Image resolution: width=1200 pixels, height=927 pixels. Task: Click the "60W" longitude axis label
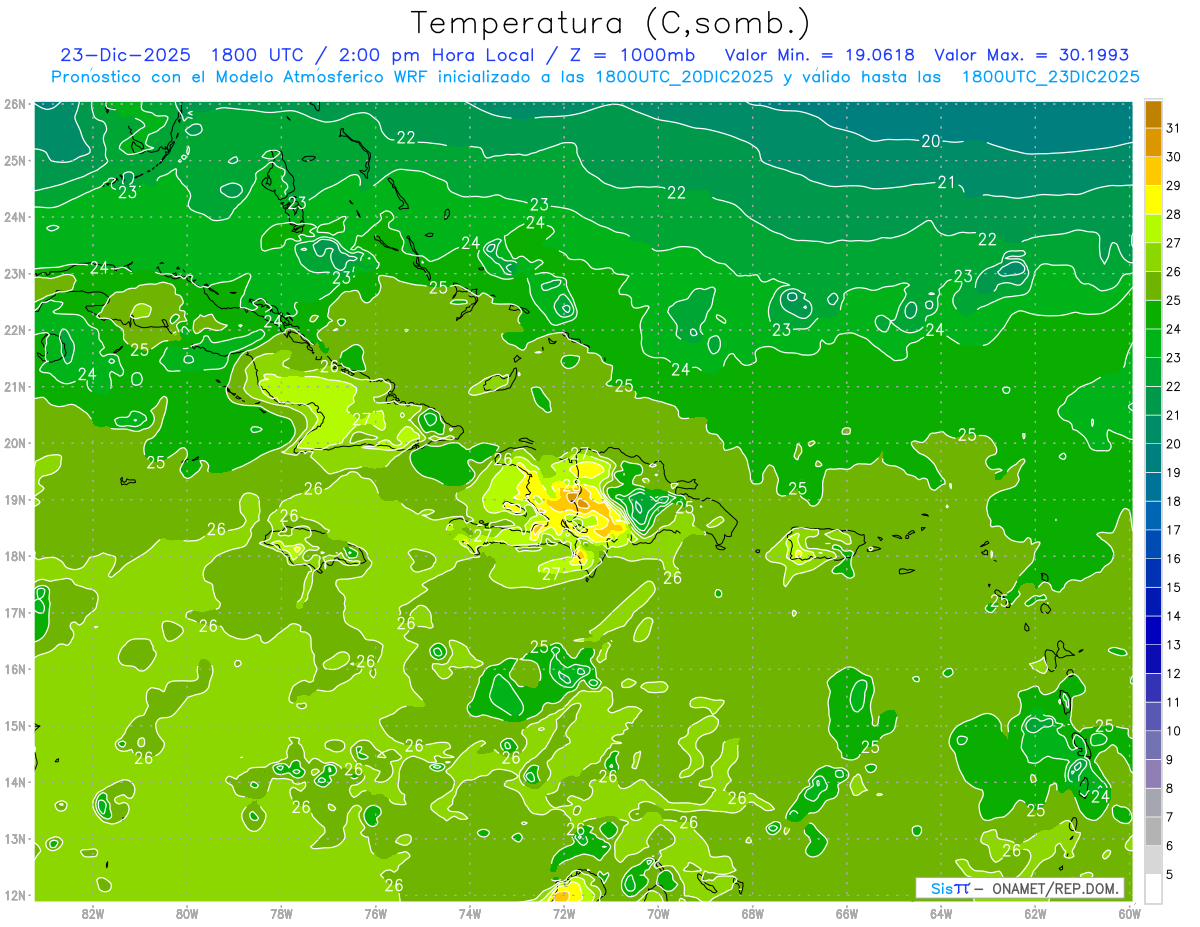click(1130, 913)
